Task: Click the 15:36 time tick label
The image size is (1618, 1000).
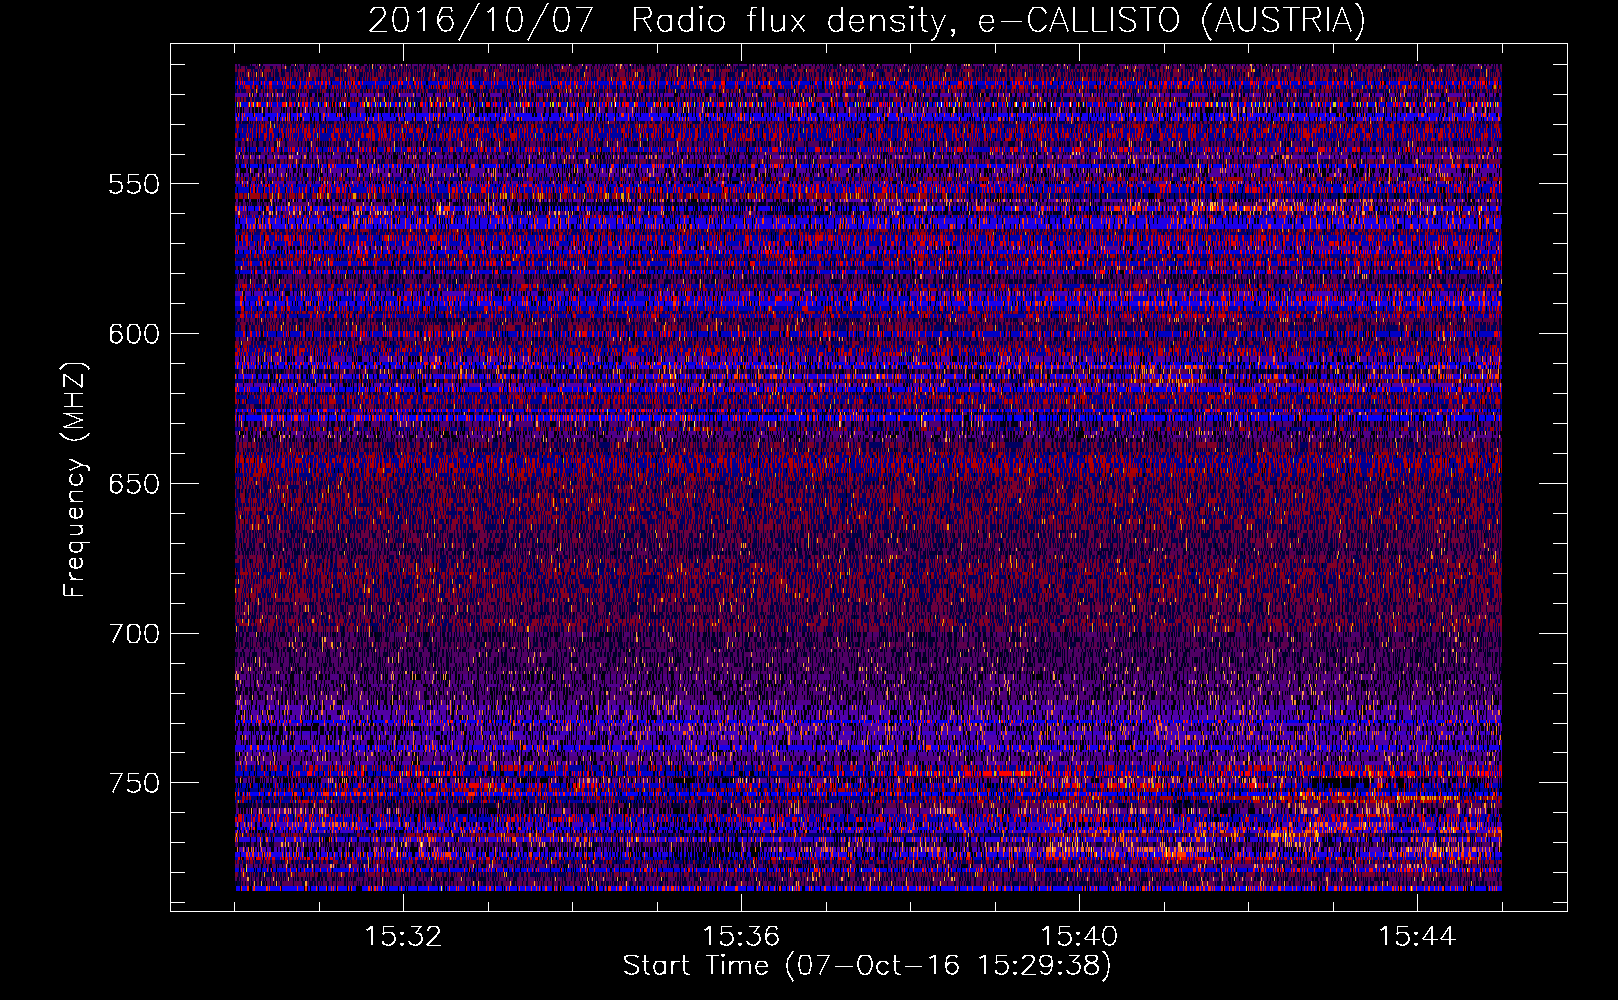Action: (741, 937)
